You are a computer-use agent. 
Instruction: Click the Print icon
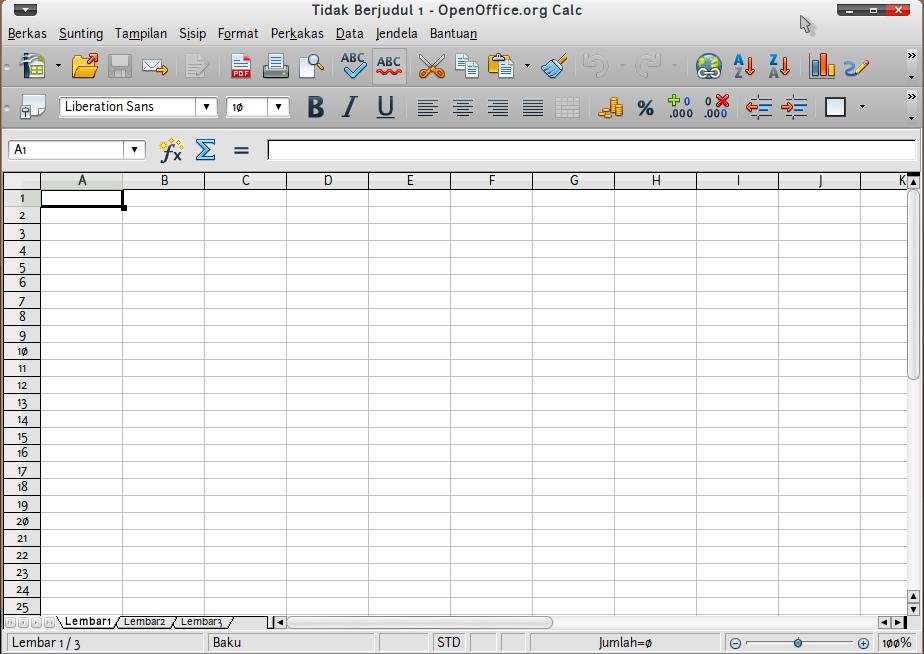(x=275, y=66)
